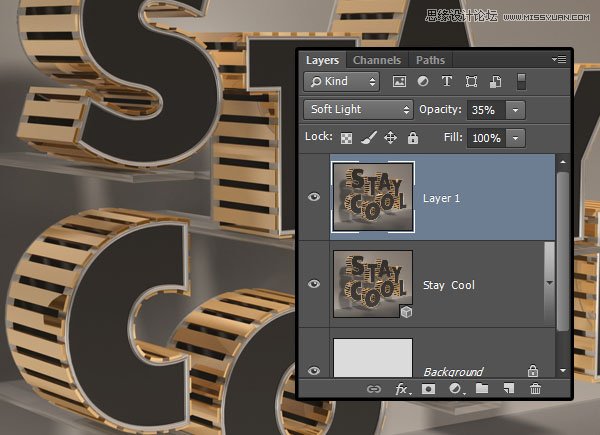Open Fill slider dropdown arrow
This screenshot has height=435, width=600.
[515, 138]
